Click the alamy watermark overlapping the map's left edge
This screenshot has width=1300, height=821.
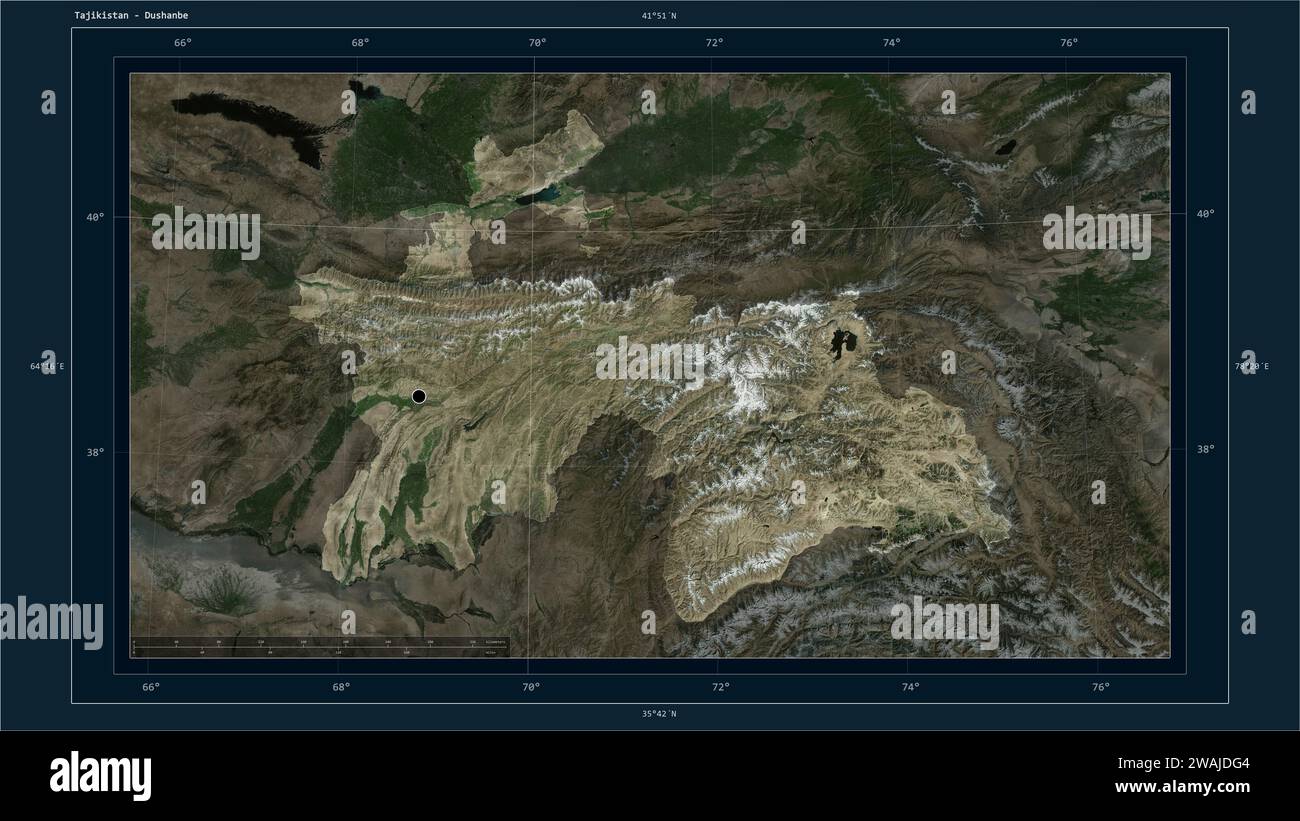coord(52,622)
